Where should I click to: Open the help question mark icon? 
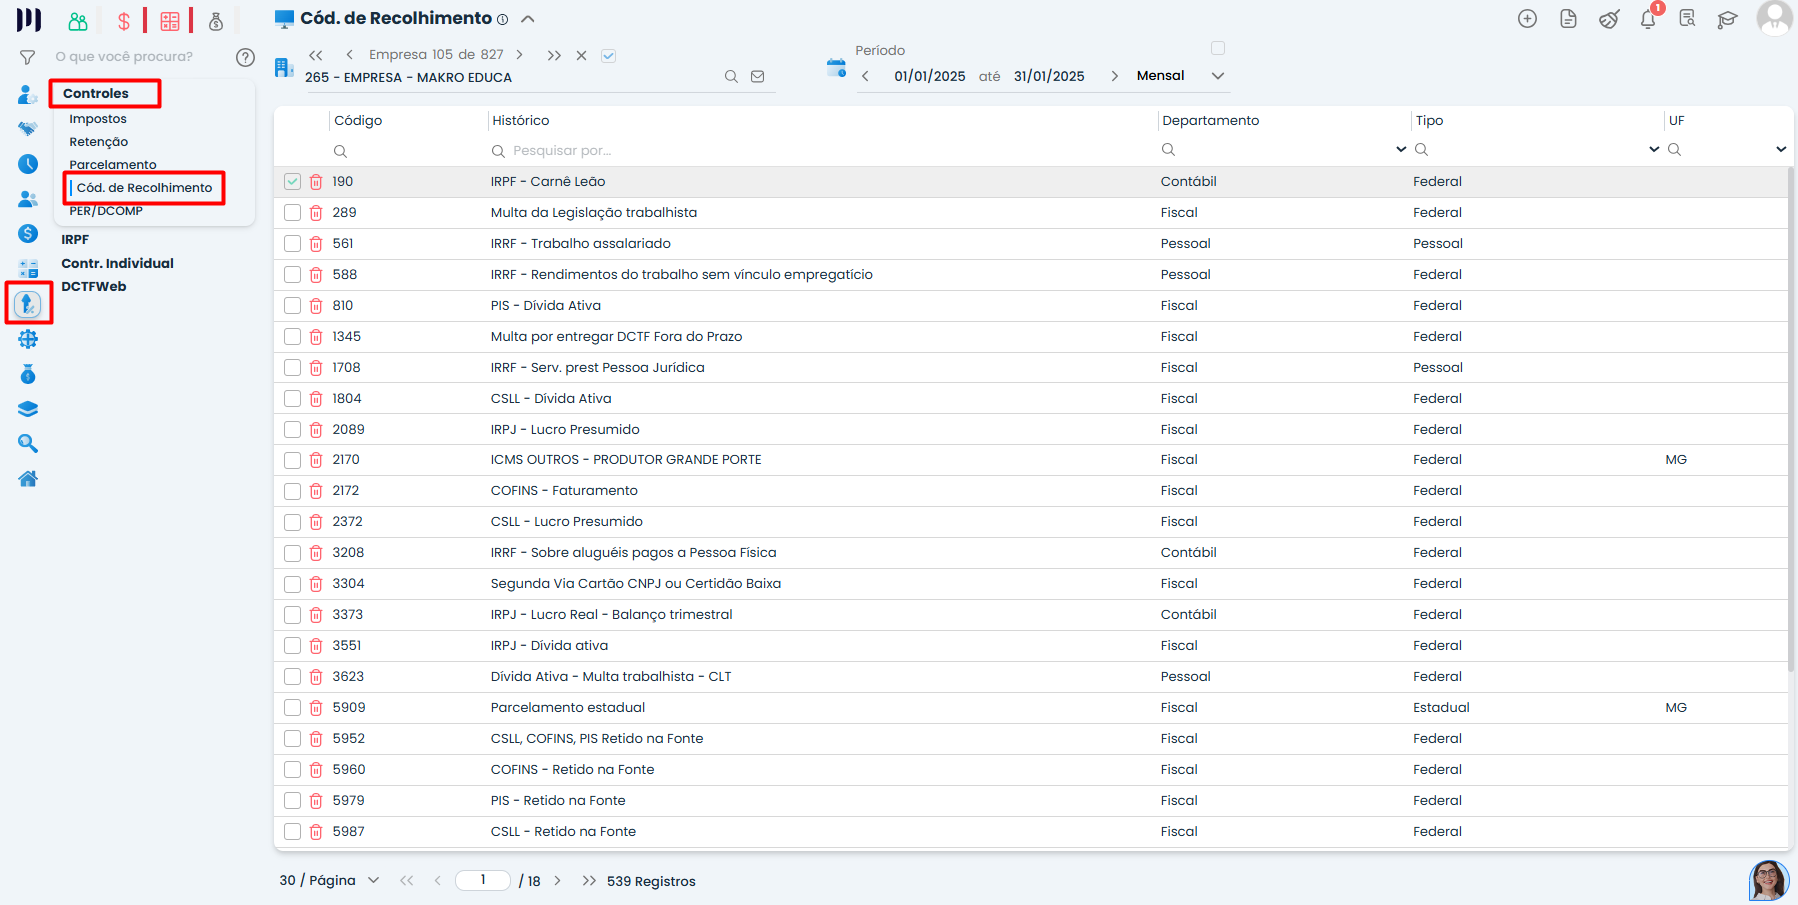tap(245, 57)
